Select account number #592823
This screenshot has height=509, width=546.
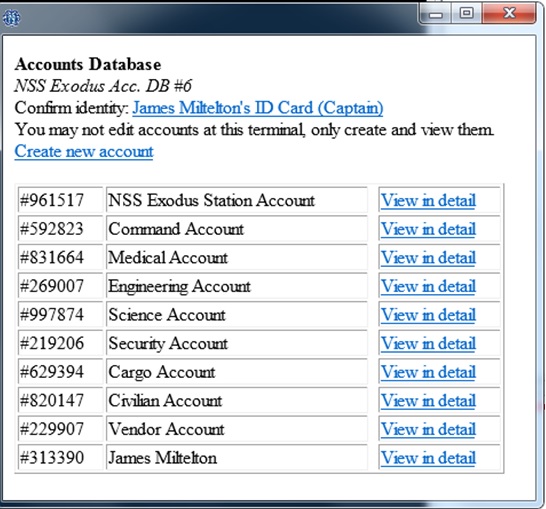click(x=60, y=229)
